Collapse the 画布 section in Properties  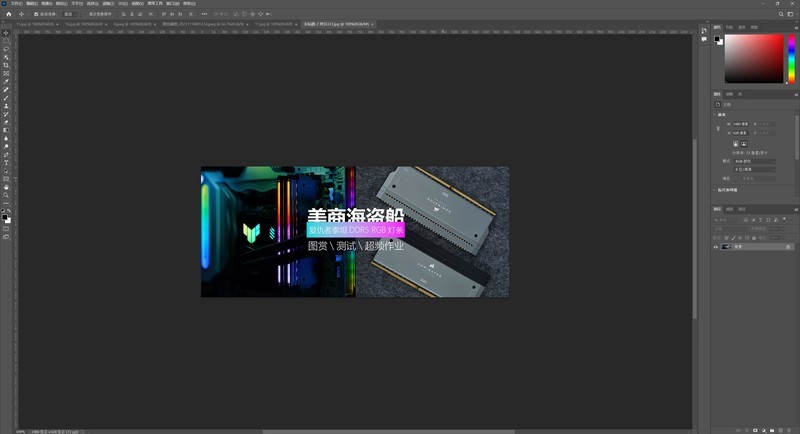(x=714, y=114)
